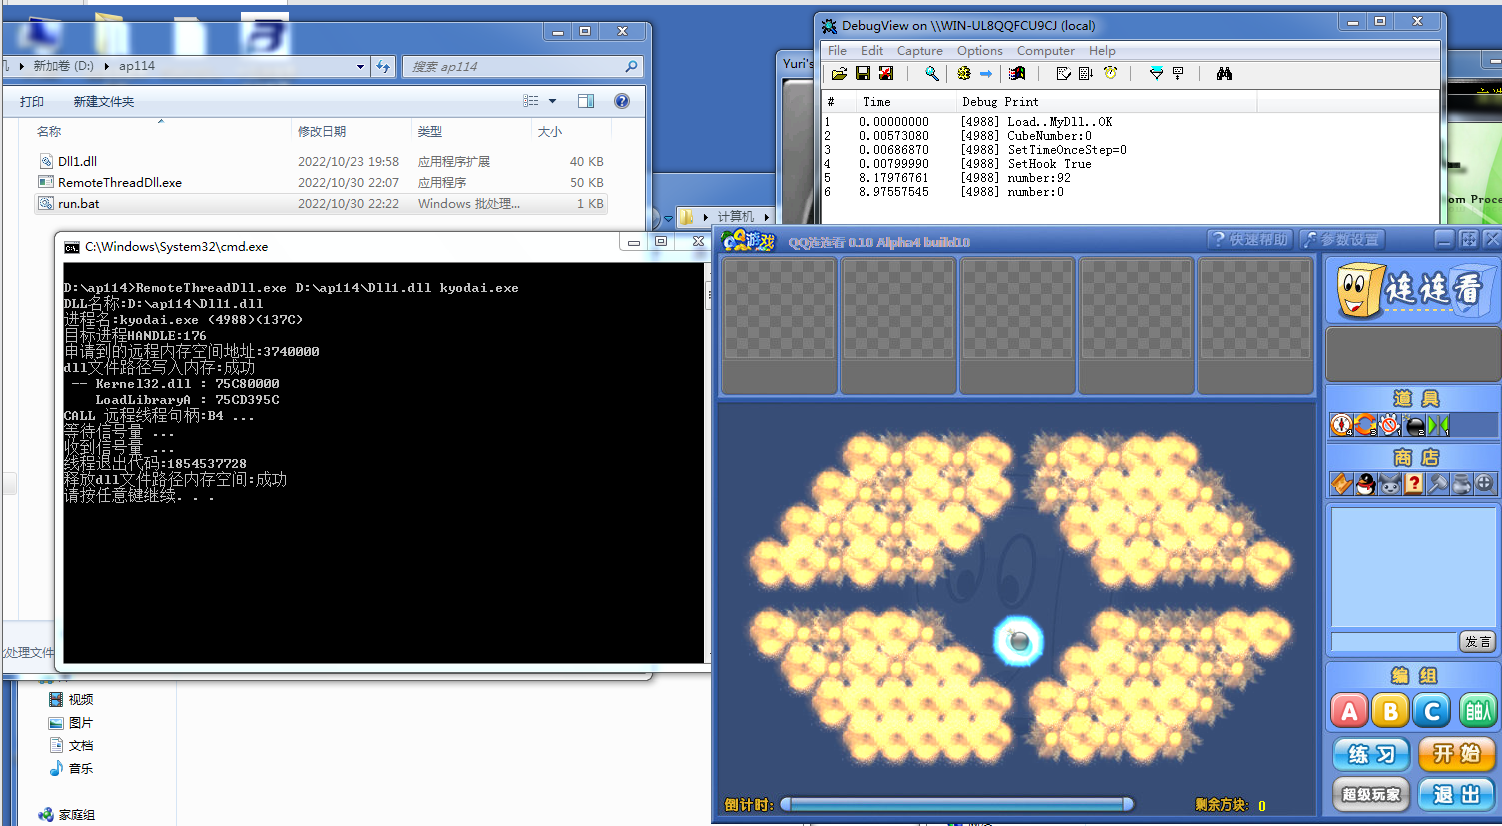Open 快速帮助 quick help in game title bar

point(1250,239)
